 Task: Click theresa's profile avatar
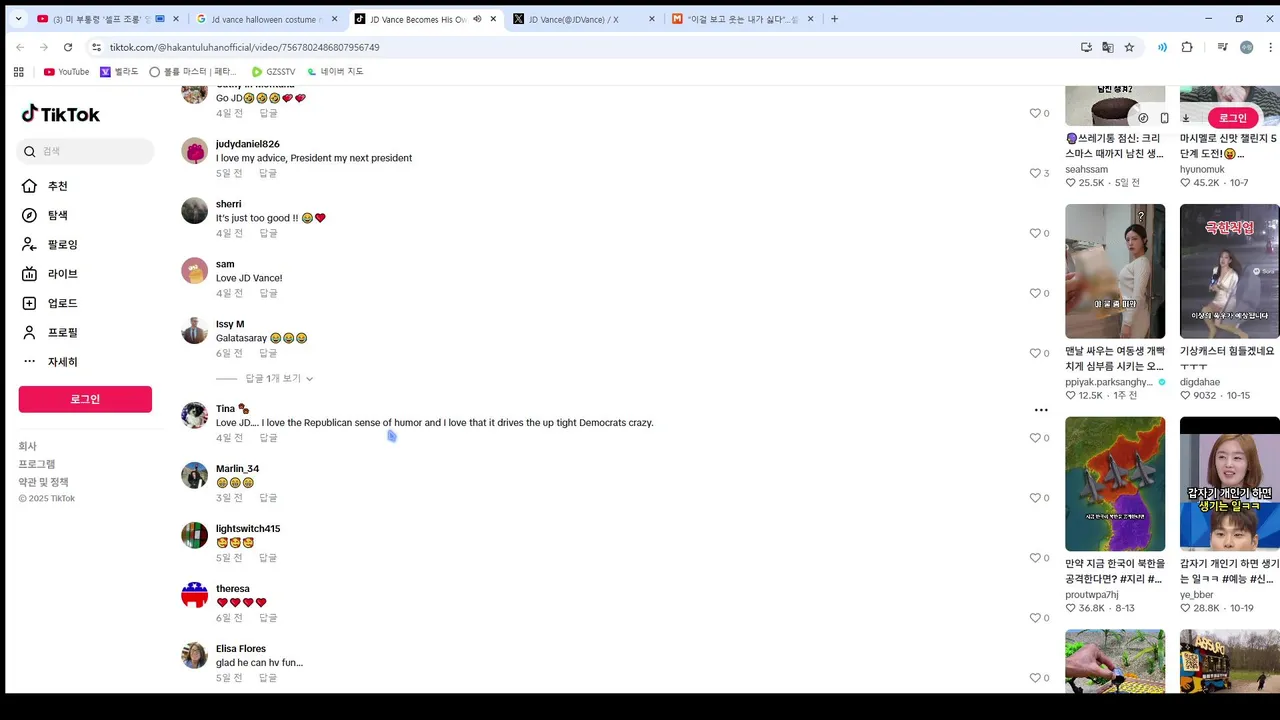coord(194,595)
